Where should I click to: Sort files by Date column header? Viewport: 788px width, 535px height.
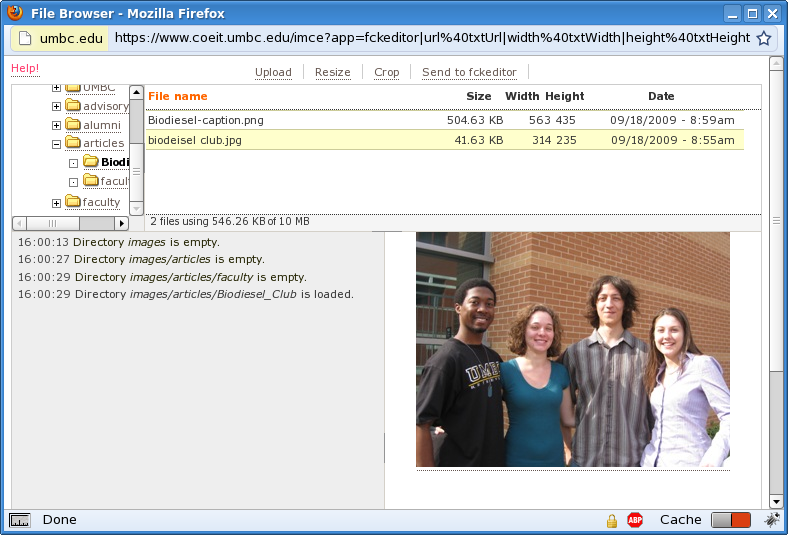[661, 96]
